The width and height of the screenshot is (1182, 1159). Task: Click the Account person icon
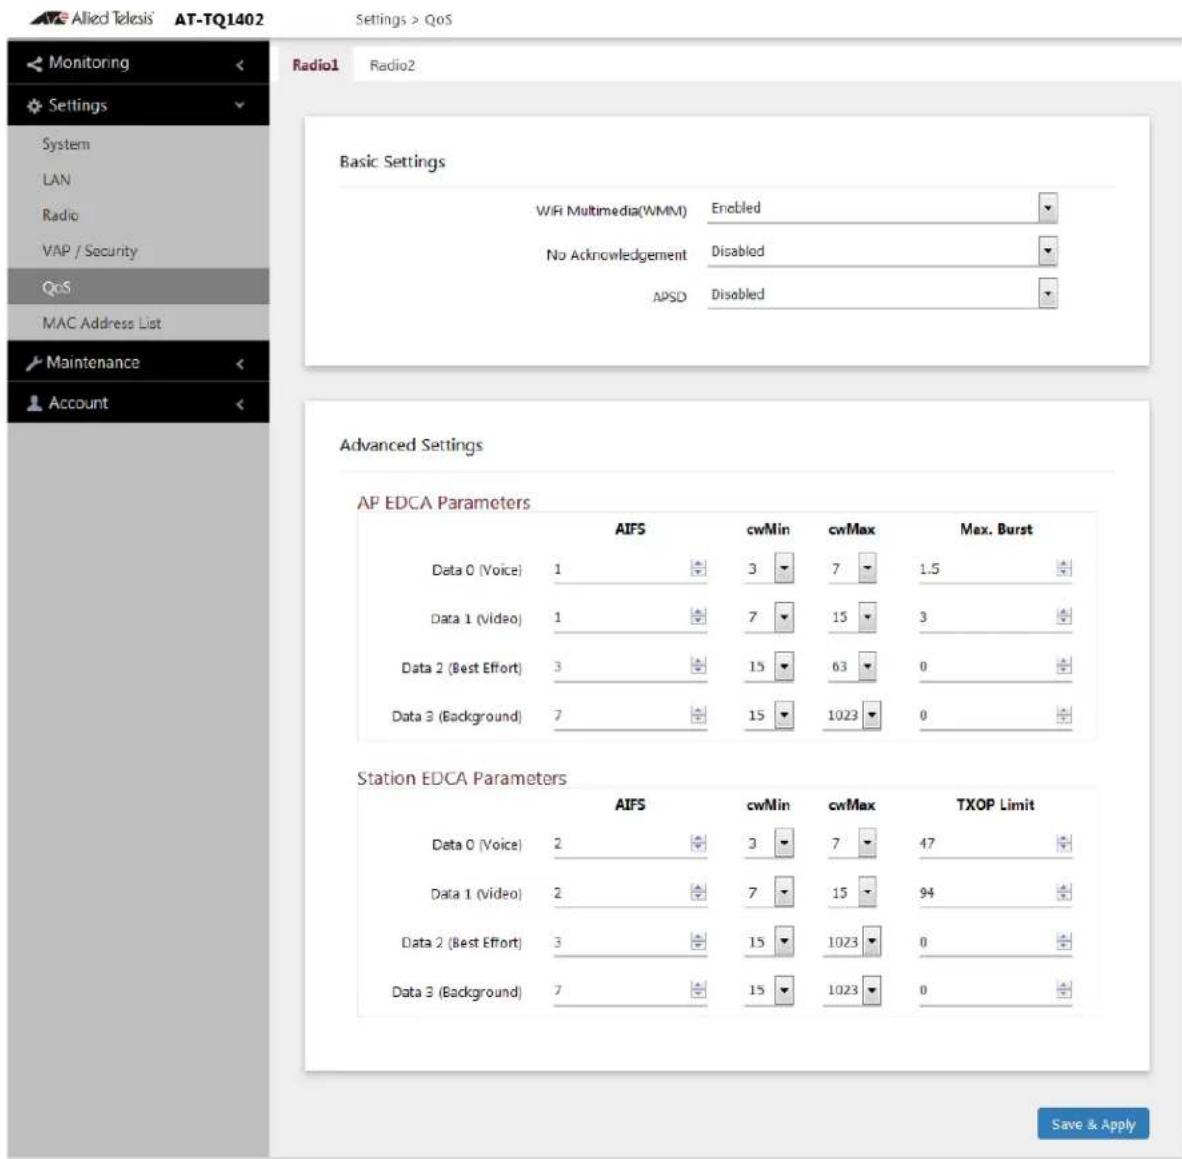point(34,403)
